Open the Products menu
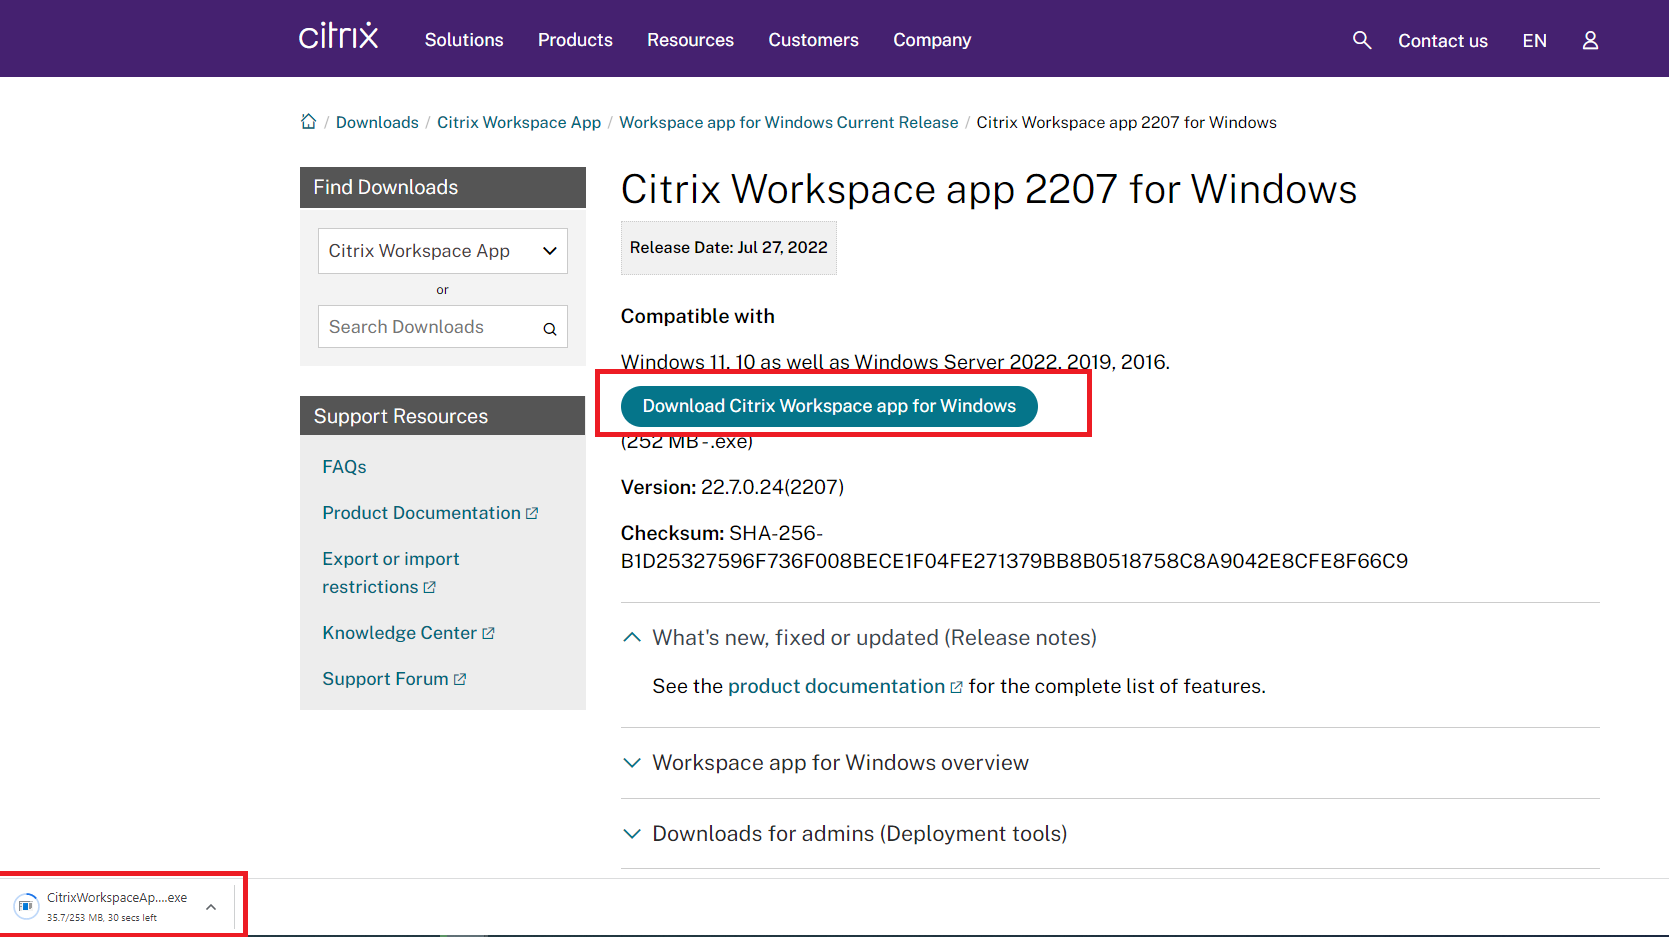 tap(575, 40)
